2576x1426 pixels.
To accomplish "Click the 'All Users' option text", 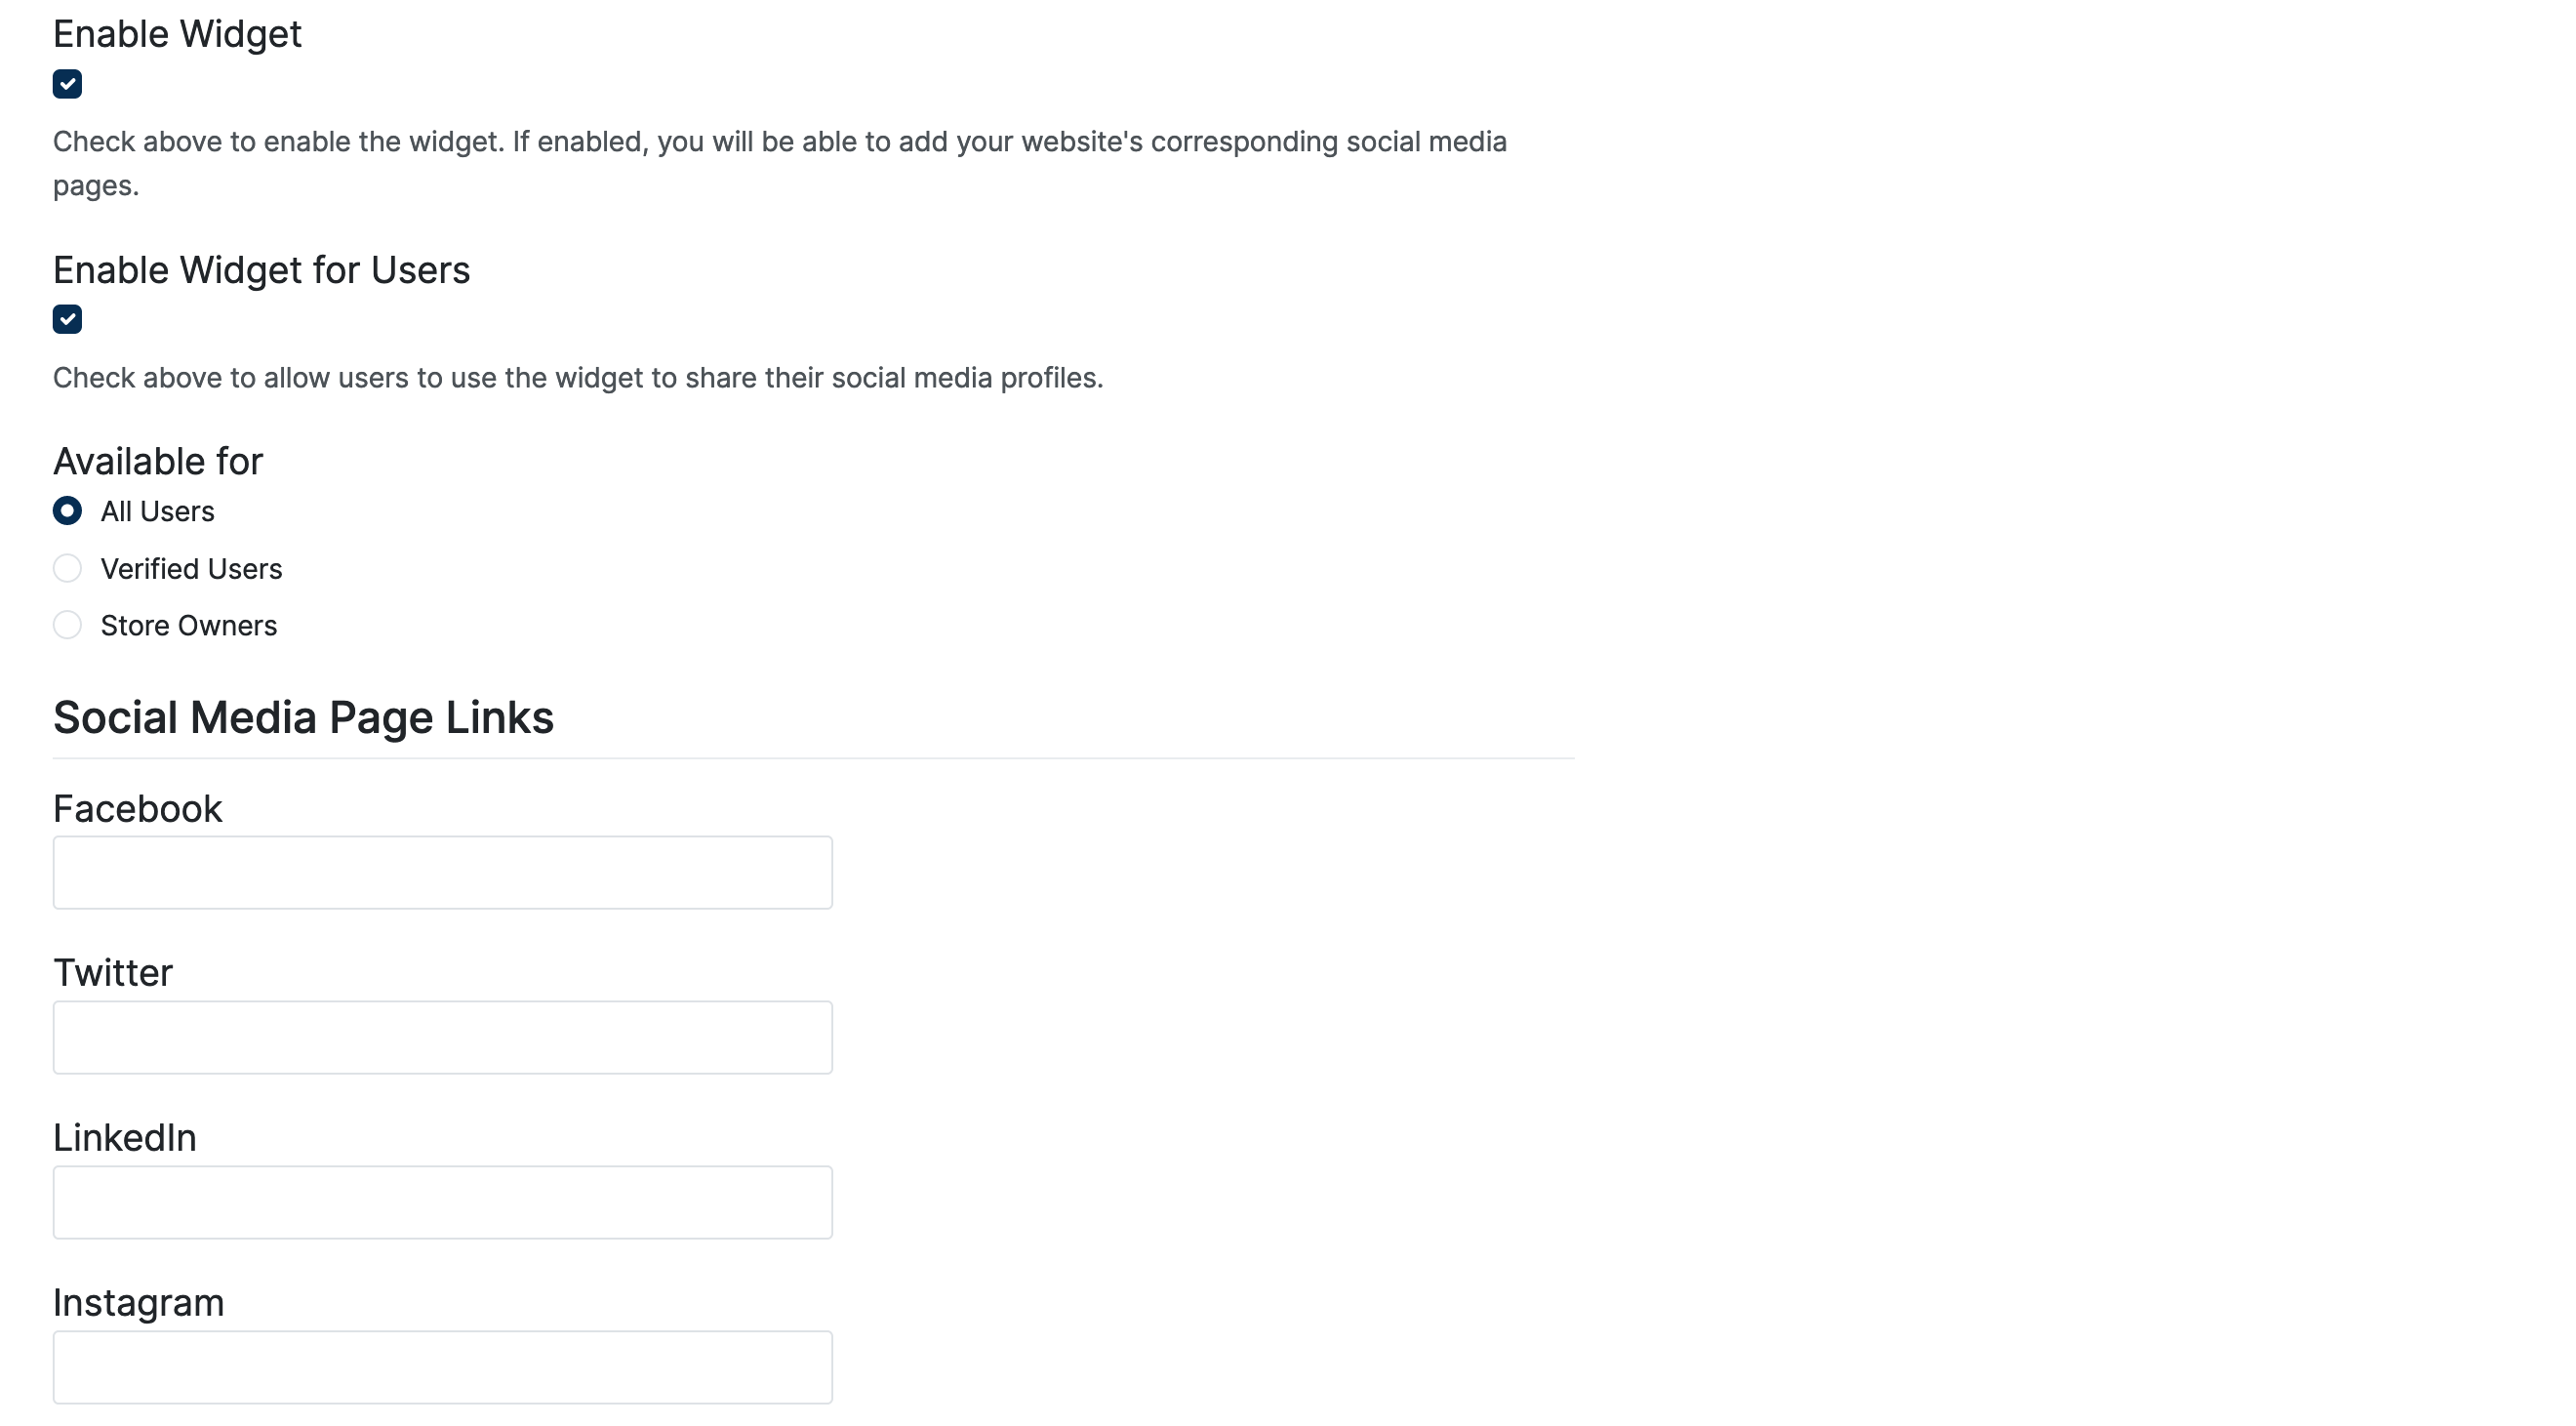I will click(x=157, y=512).
